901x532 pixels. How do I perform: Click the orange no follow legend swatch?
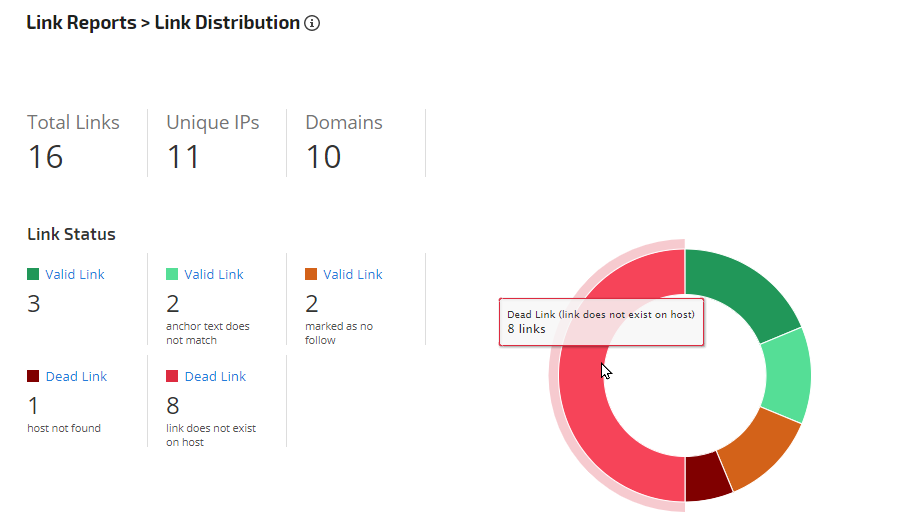(311, 274)
